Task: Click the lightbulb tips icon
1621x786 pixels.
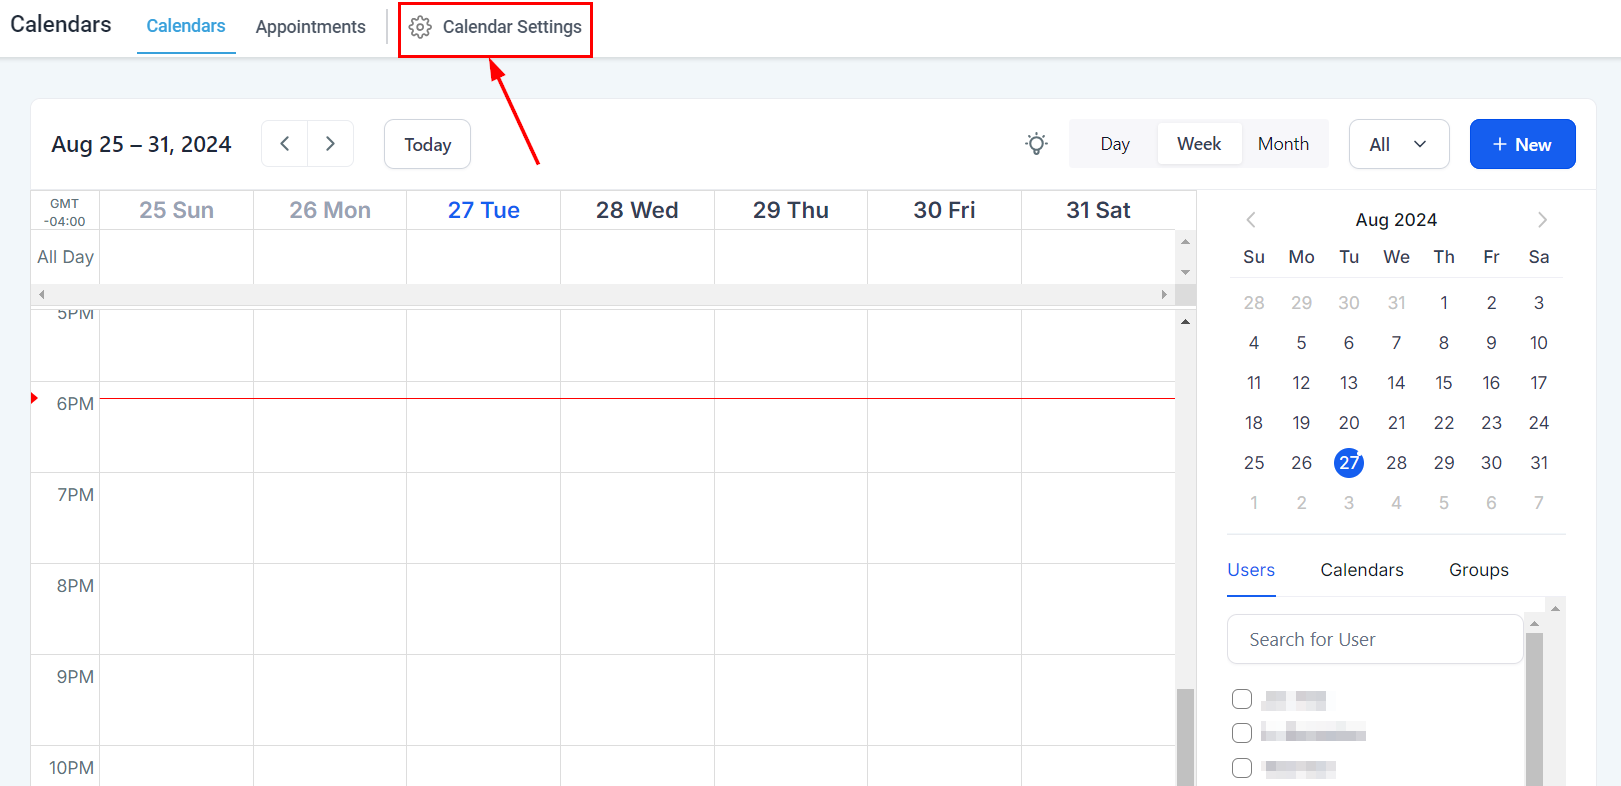Action: coord(1036,144)
